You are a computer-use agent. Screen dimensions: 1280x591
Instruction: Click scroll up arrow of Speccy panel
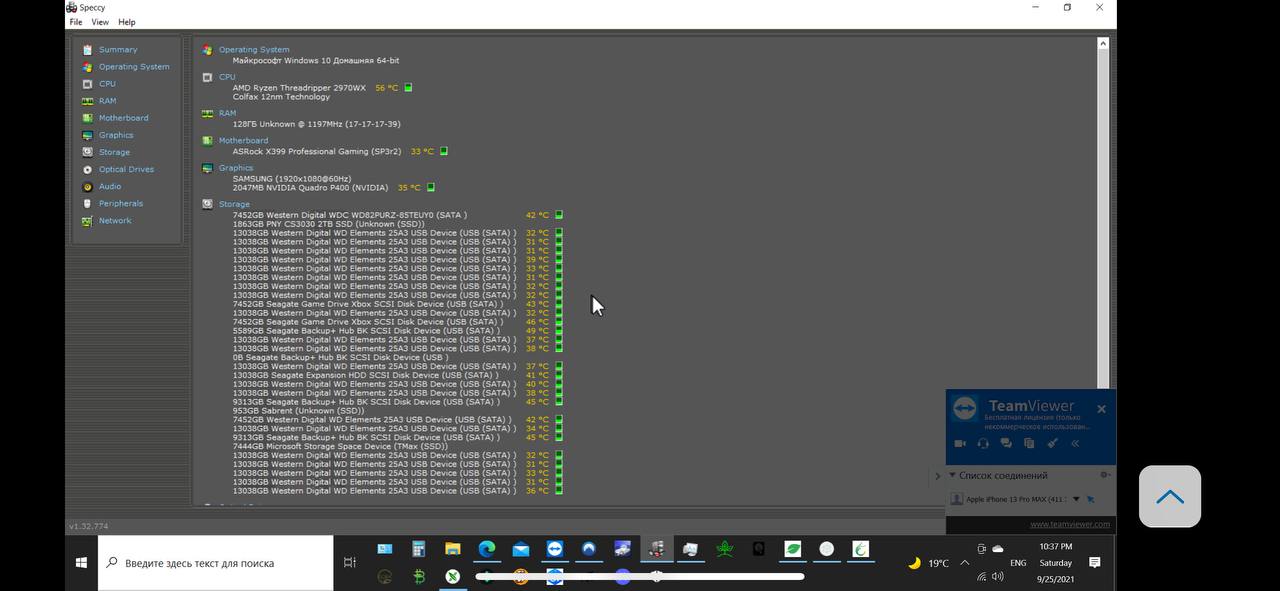pyautogui.click(x=1103, y=44)
